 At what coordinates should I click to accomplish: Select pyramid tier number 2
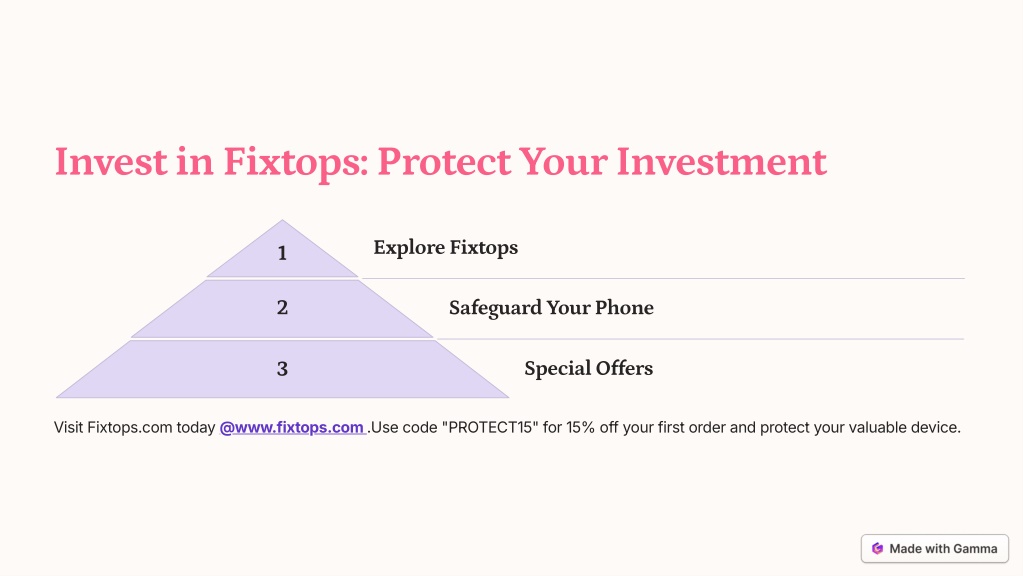[x=282, y=309]
